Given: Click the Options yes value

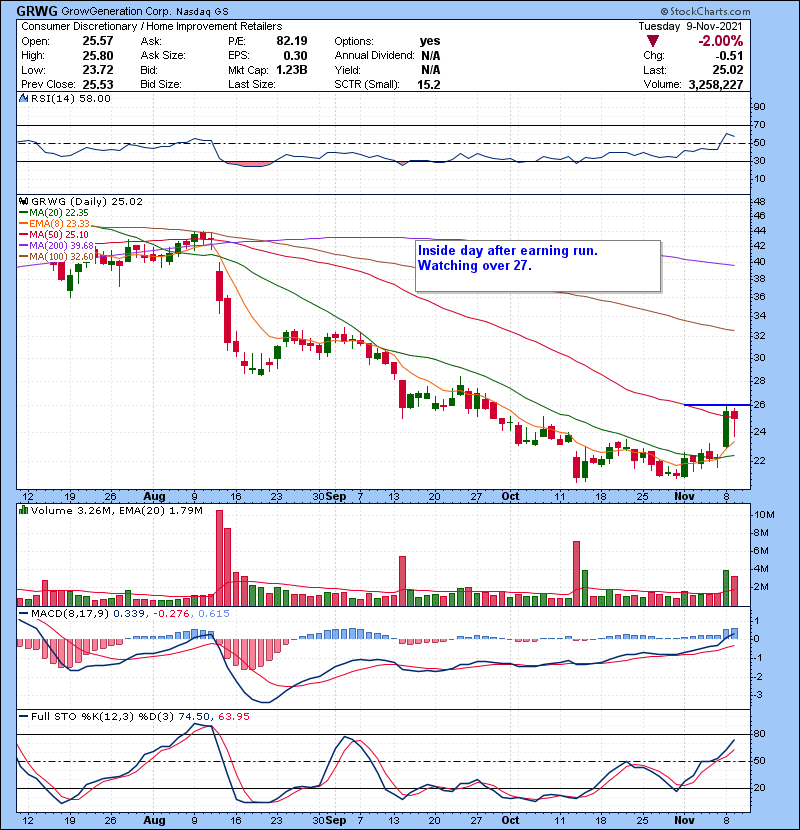Looking at the screenshot, I should [430, 41].
